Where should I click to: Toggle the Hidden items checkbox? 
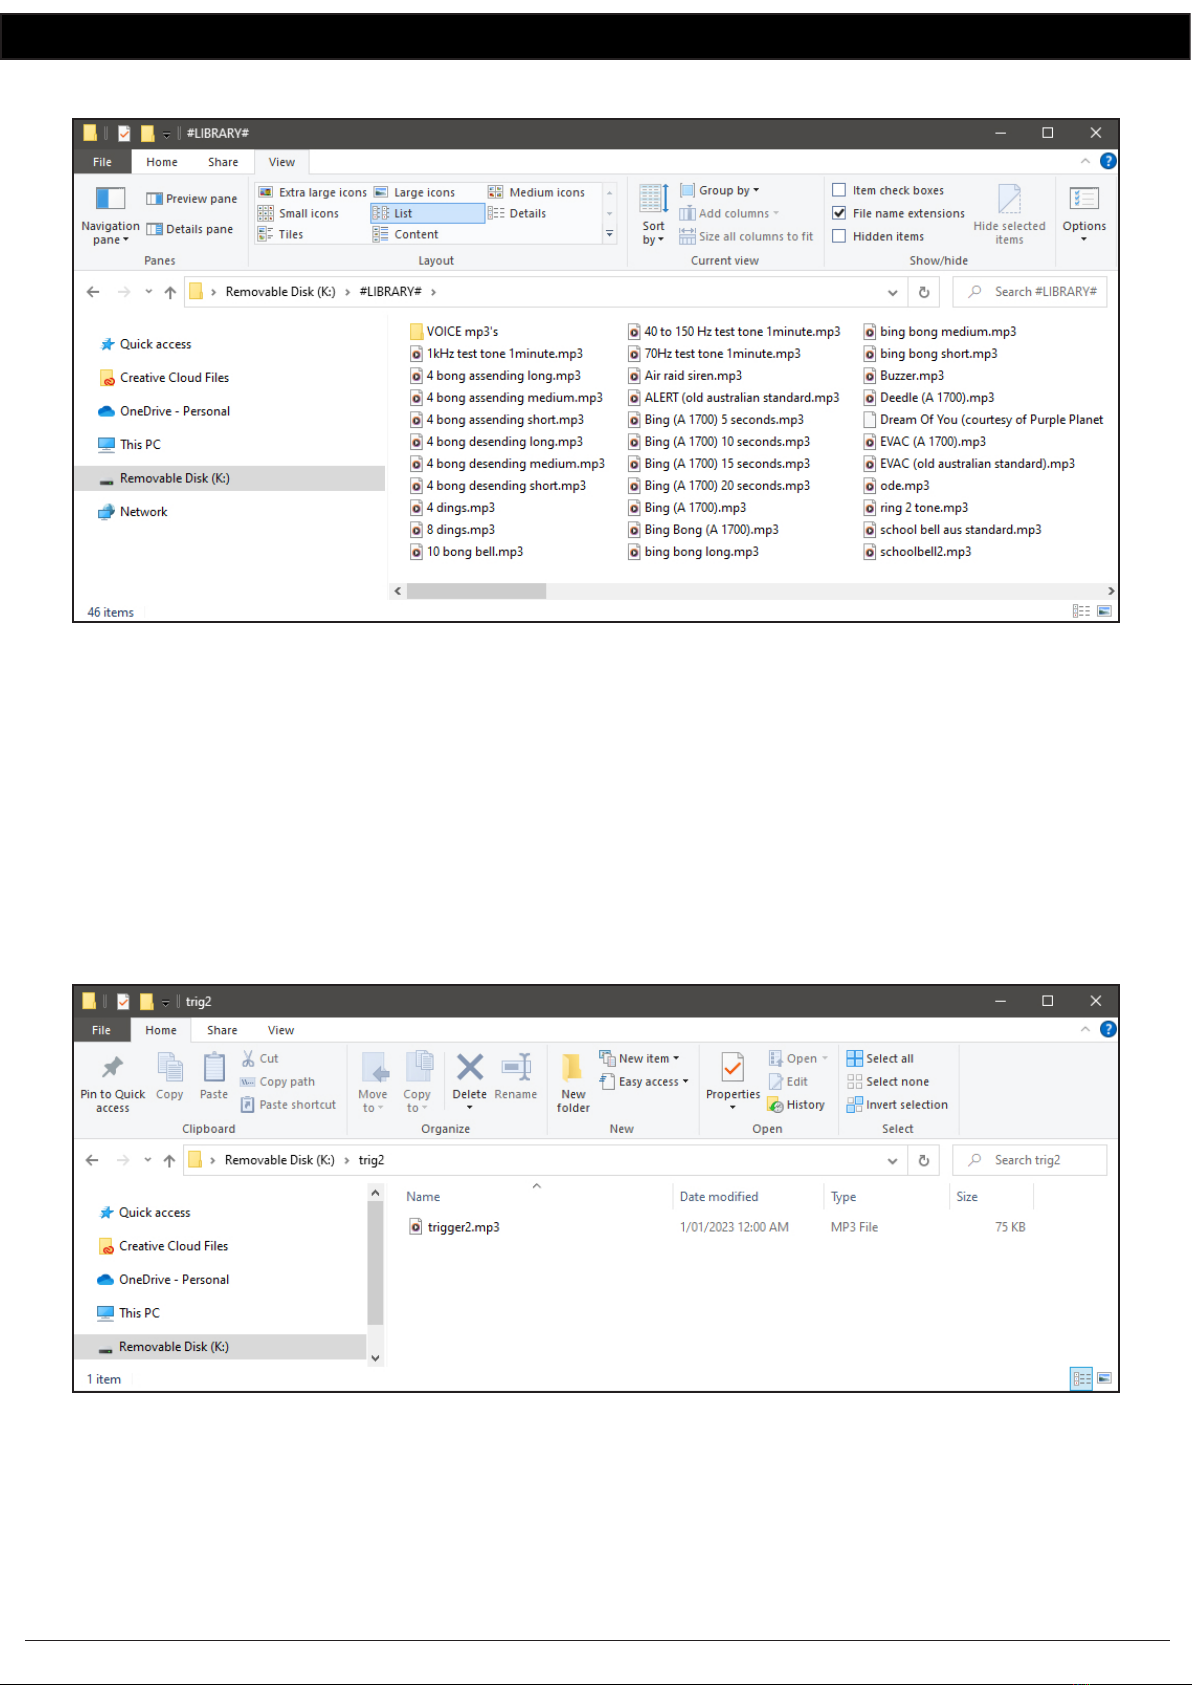(840, 236)
